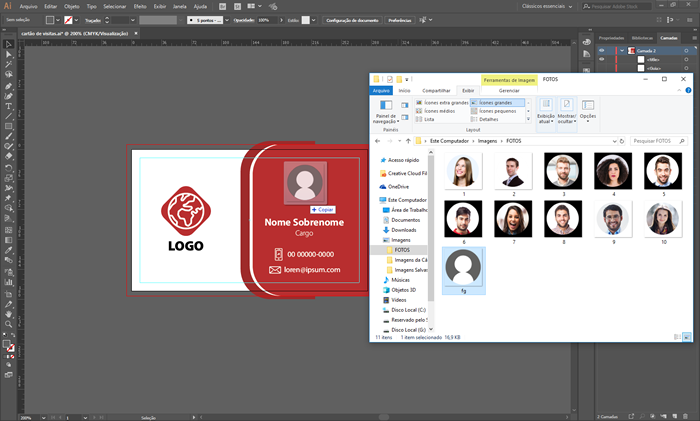Viewport: 700px width, 421px height.
Task: Select the Column Graph tool
Action: click(x=8, y=282)
